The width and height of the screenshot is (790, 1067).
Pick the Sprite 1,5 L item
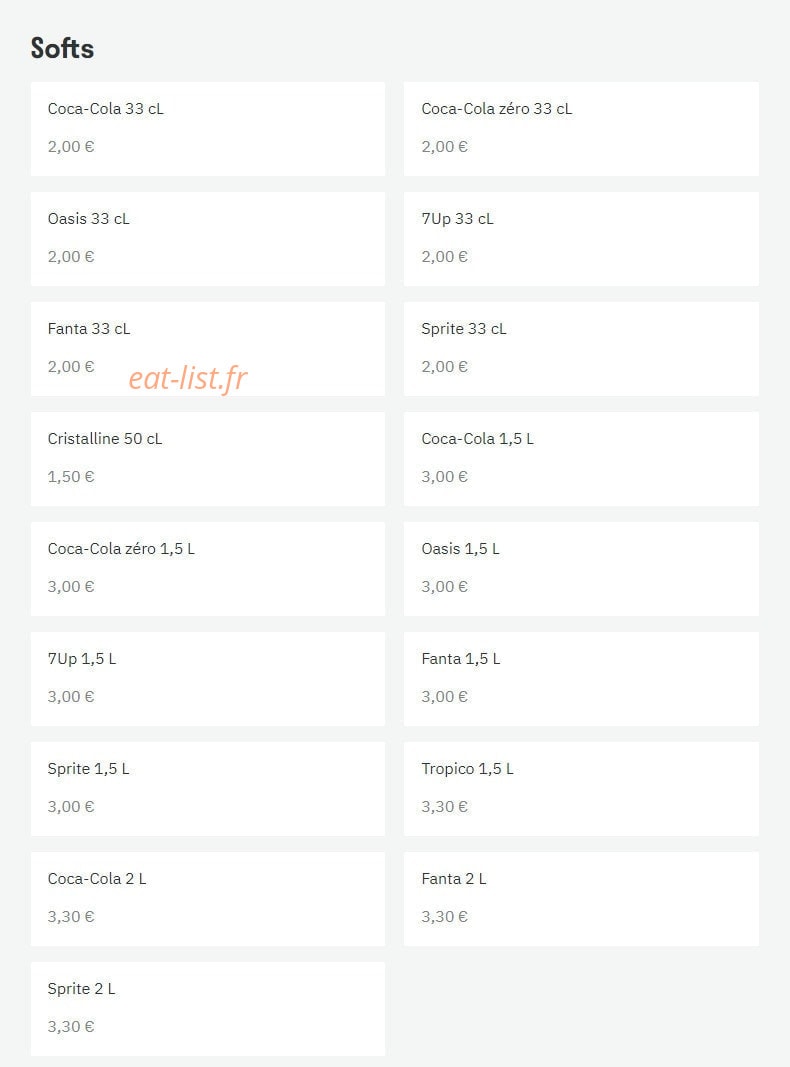click(208, 789)
